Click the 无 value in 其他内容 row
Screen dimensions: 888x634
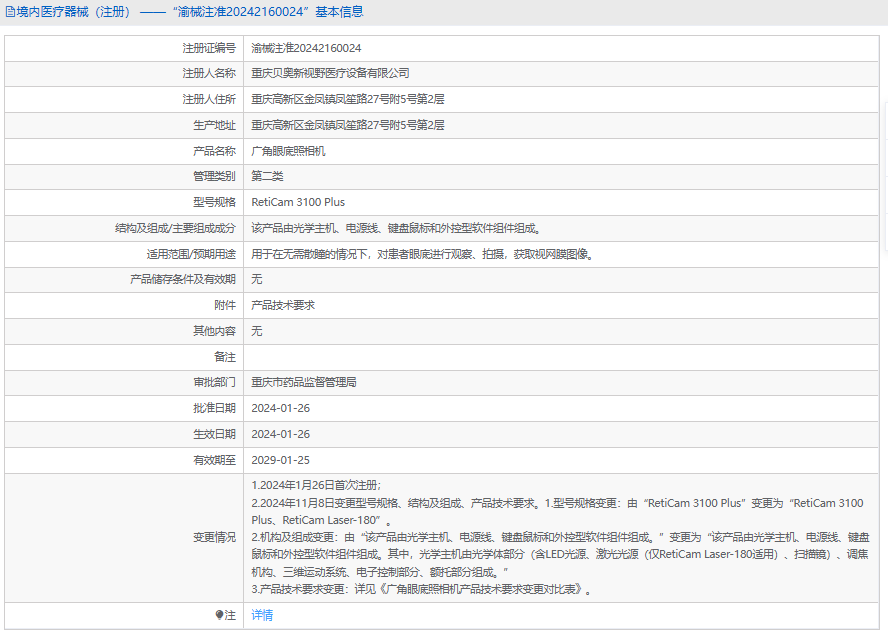point(257,331)
